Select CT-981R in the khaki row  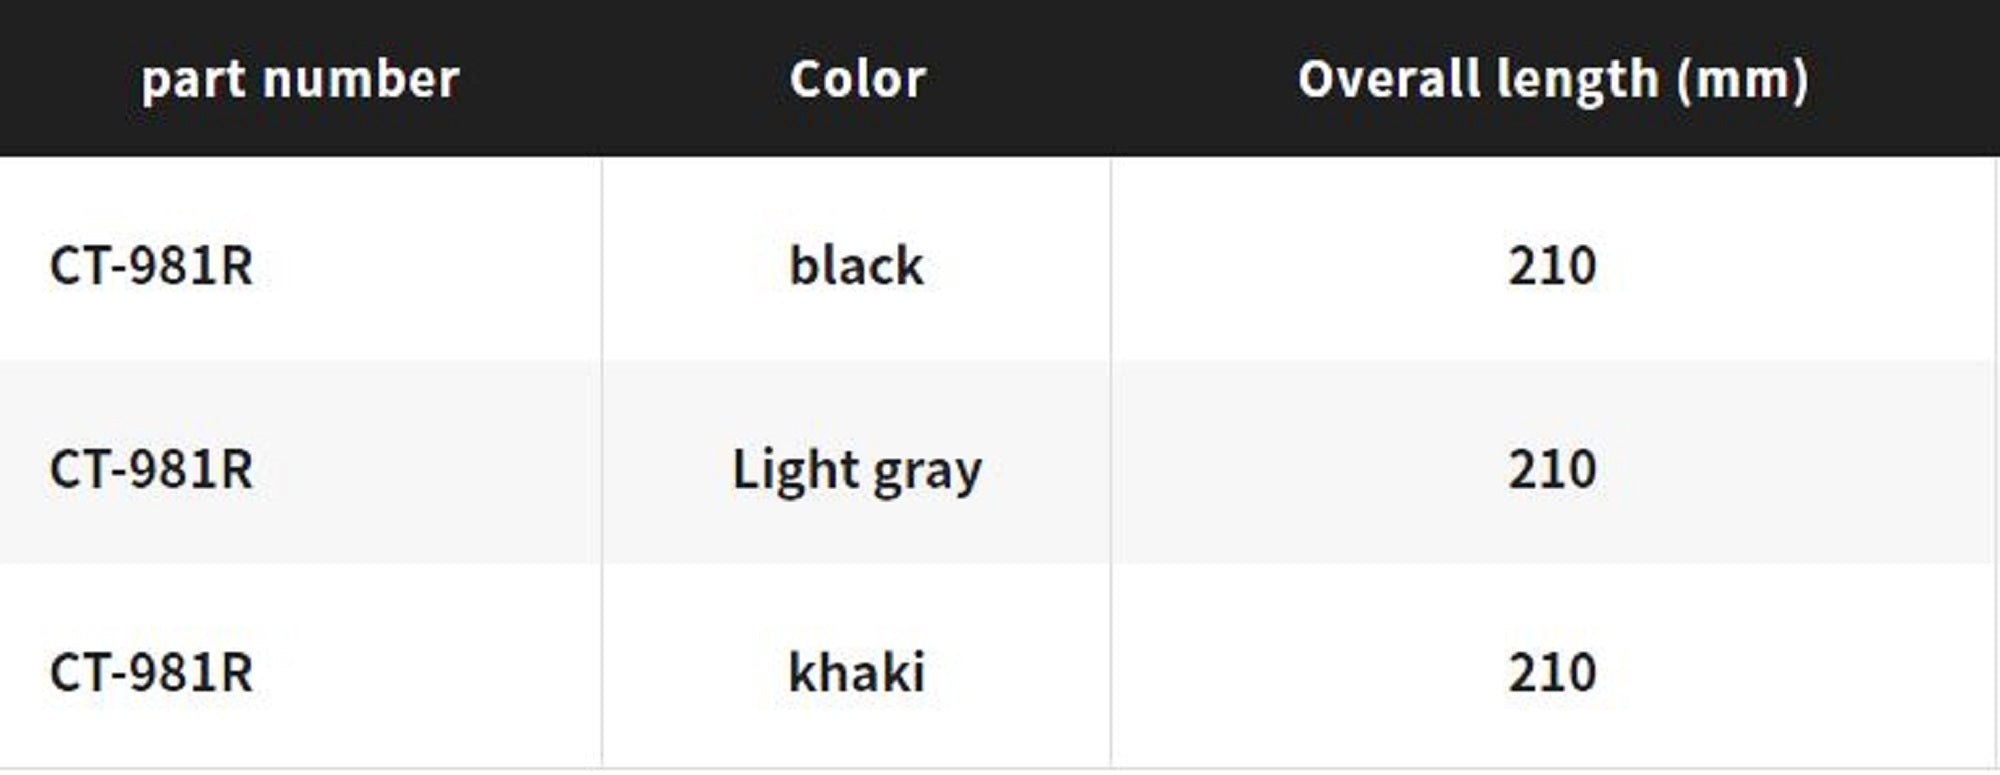tap(151, 672)
